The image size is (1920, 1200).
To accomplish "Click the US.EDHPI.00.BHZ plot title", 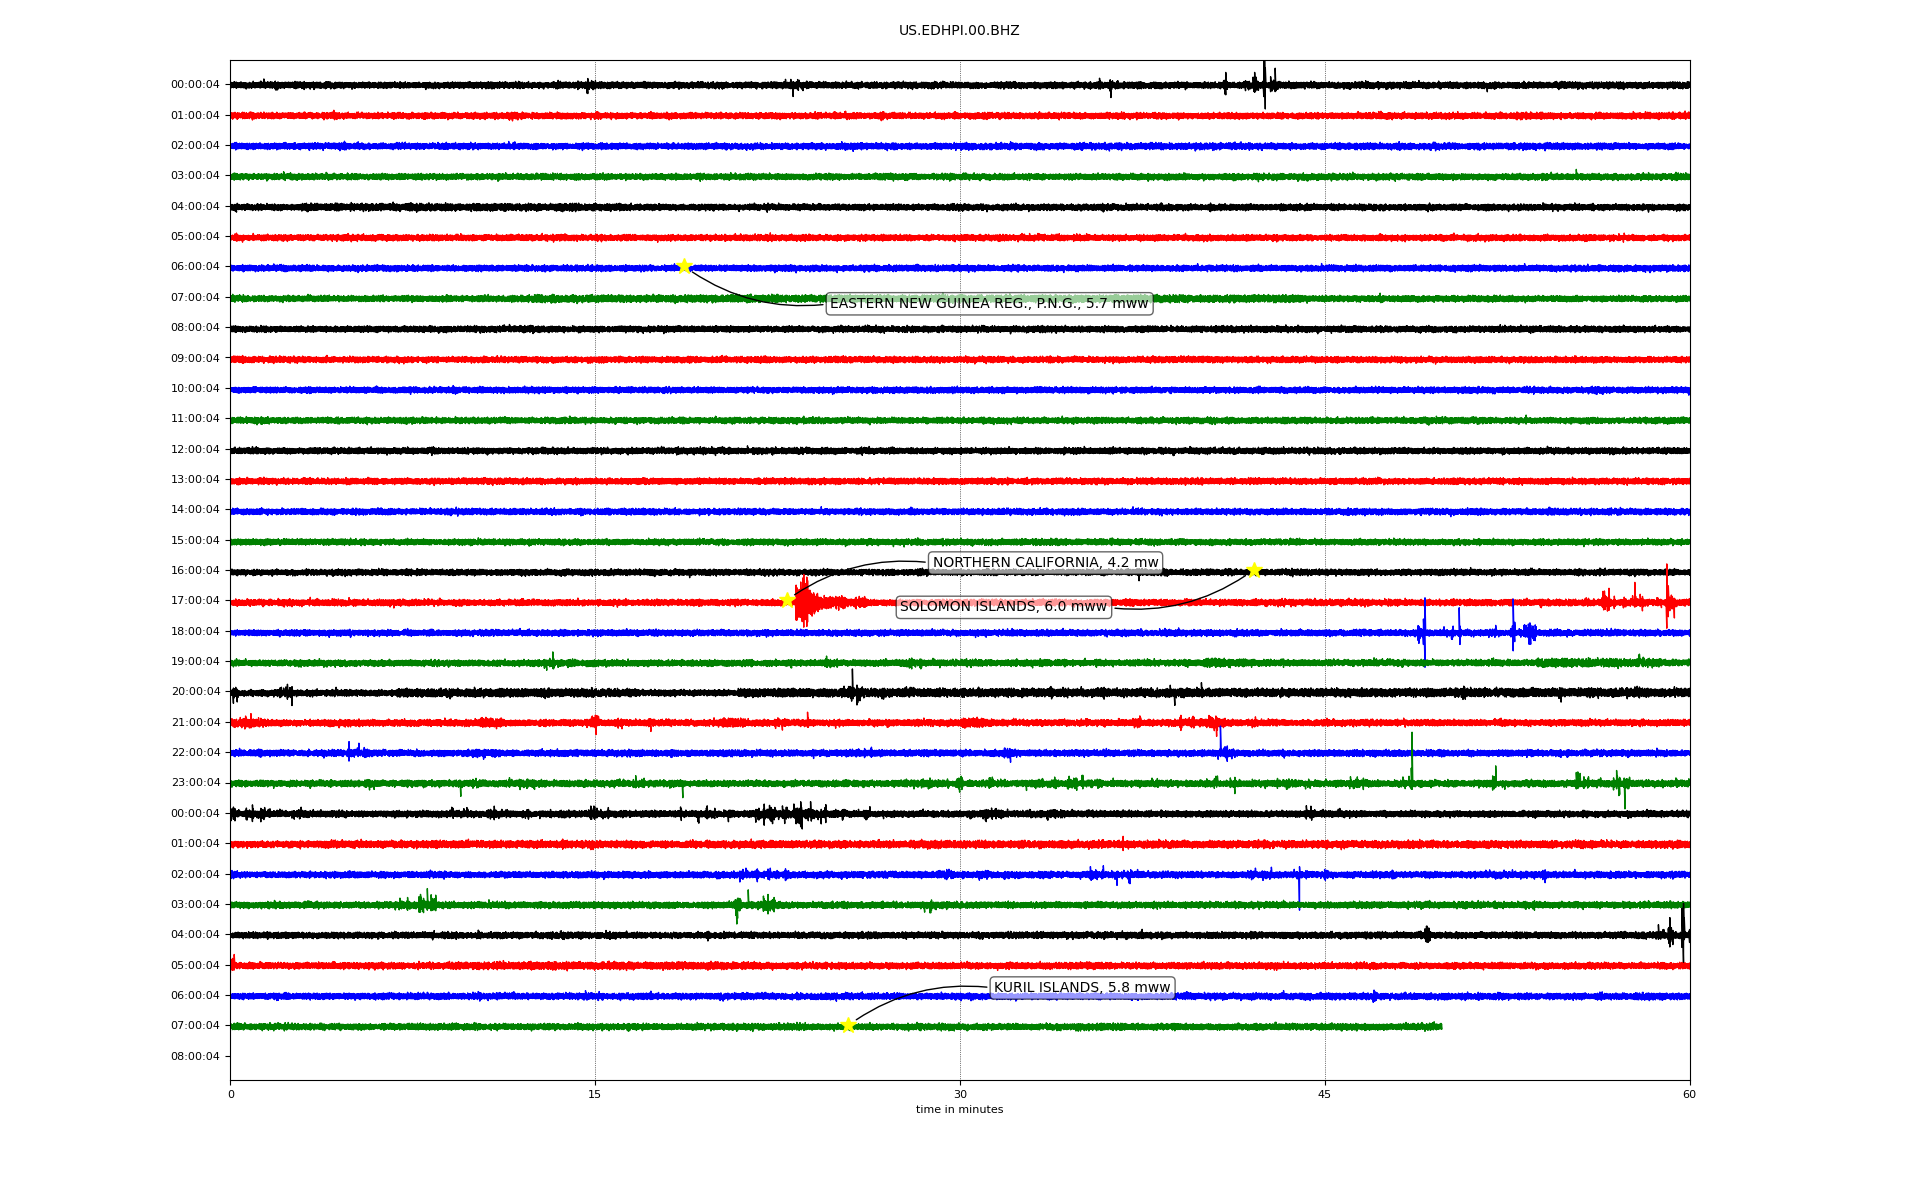I will 959,31.
